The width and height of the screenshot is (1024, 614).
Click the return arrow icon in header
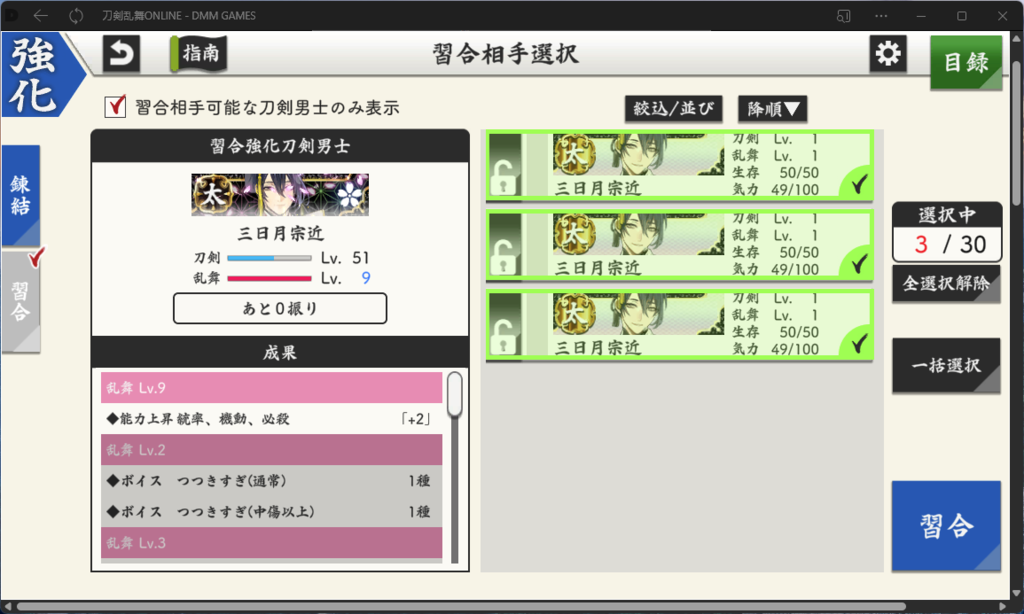(x=121, y=54)
